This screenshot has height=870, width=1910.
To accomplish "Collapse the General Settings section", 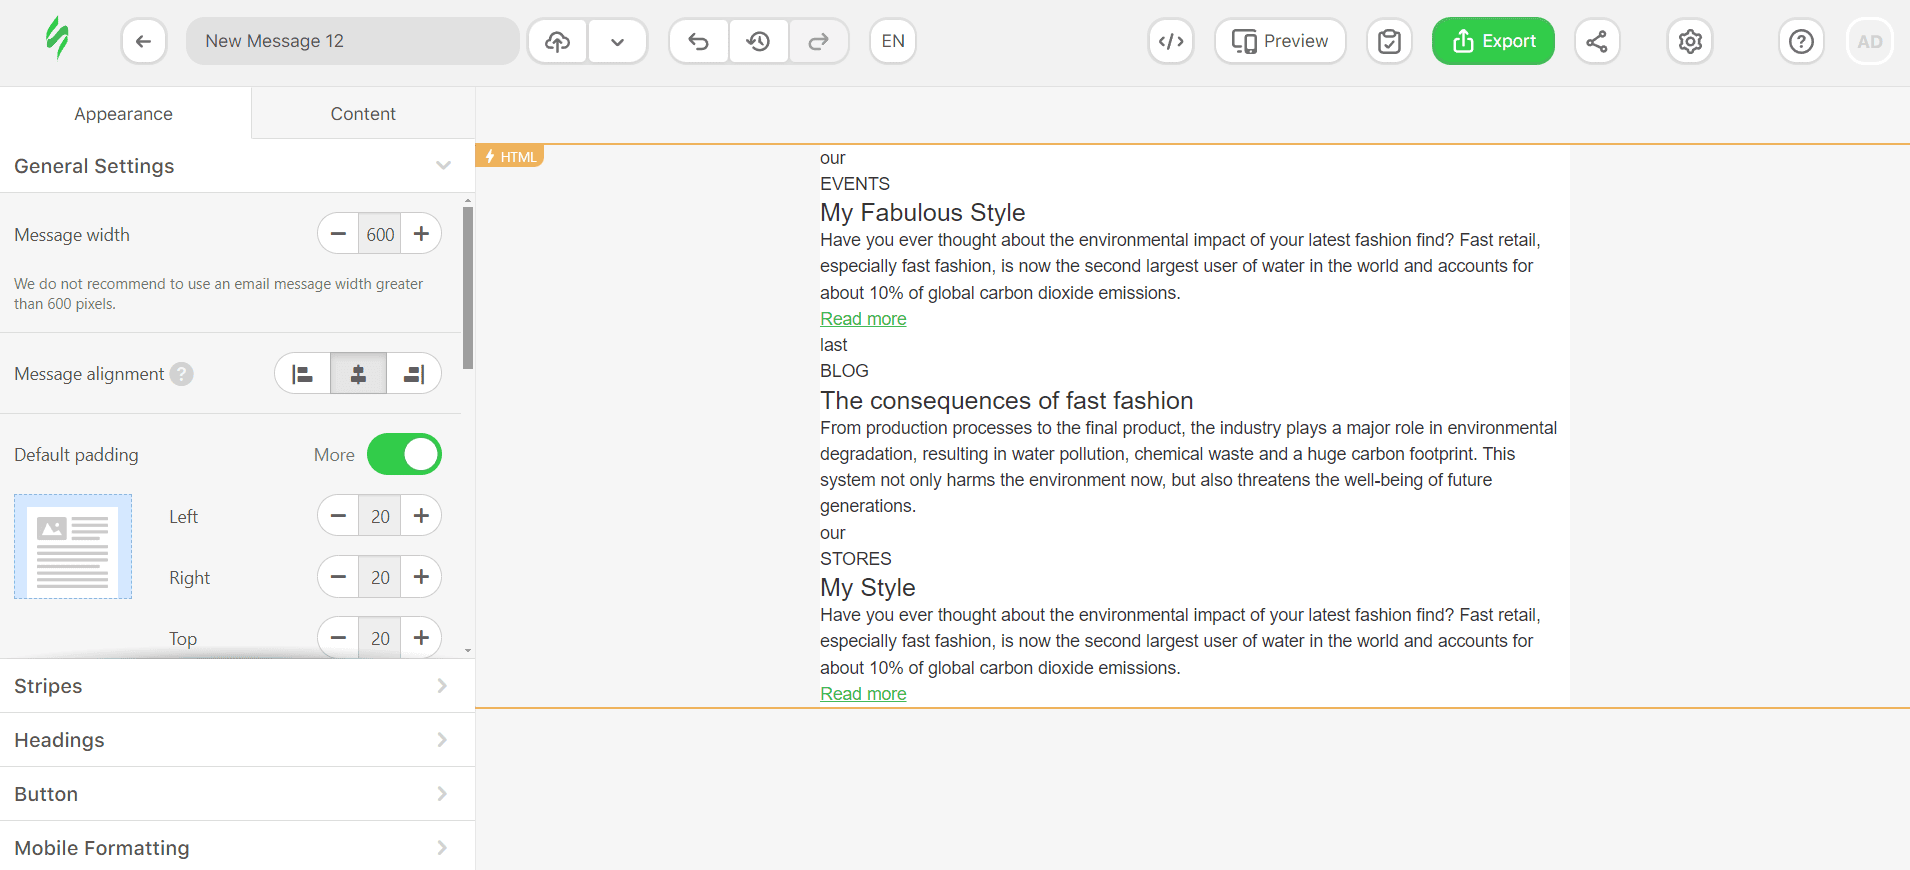I will pyautogui.click(x=237, y=166).
